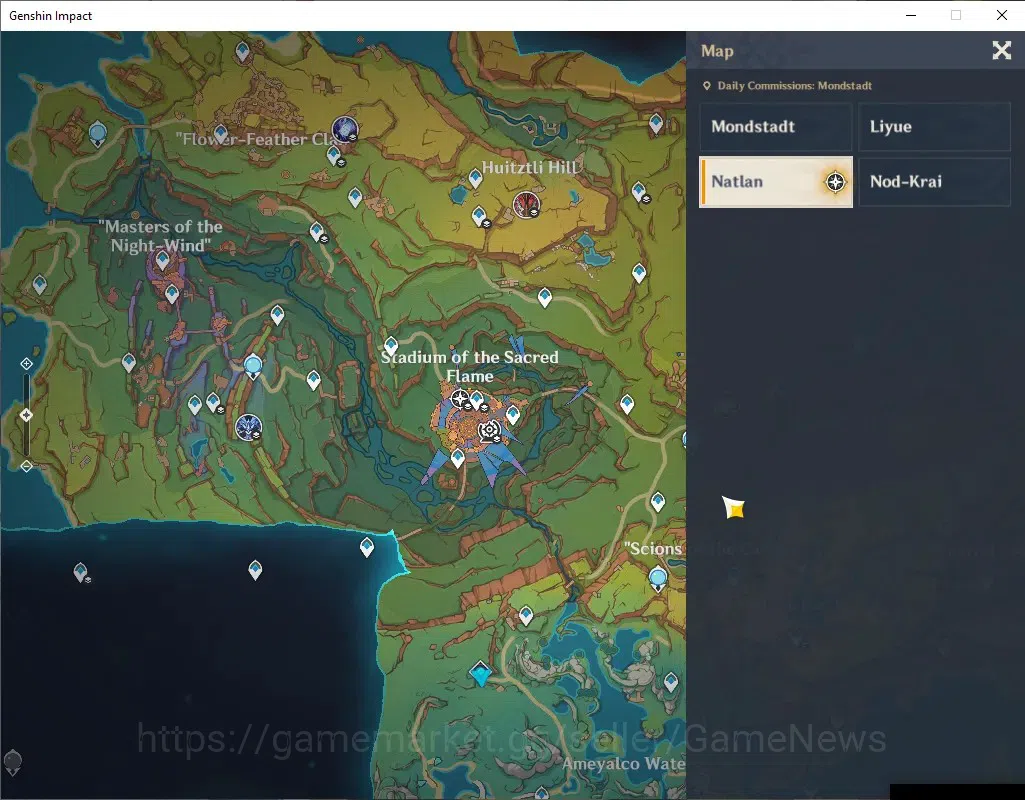Image resolution: width=1025 pixels, height=800 pixels.
Task: Click the "Flower-Feather Clan" map label
Action: 260,139
